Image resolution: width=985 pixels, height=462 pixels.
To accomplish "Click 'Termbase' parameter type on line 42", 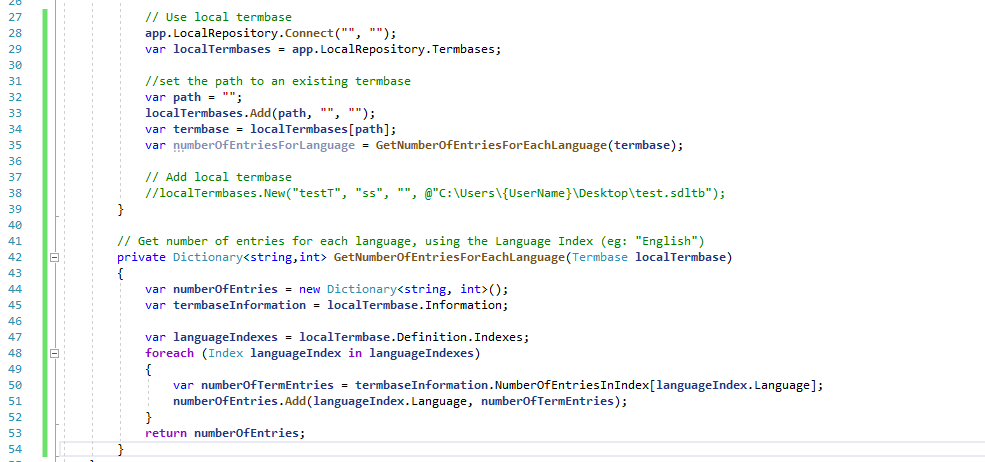I will [x=600, y=257].
